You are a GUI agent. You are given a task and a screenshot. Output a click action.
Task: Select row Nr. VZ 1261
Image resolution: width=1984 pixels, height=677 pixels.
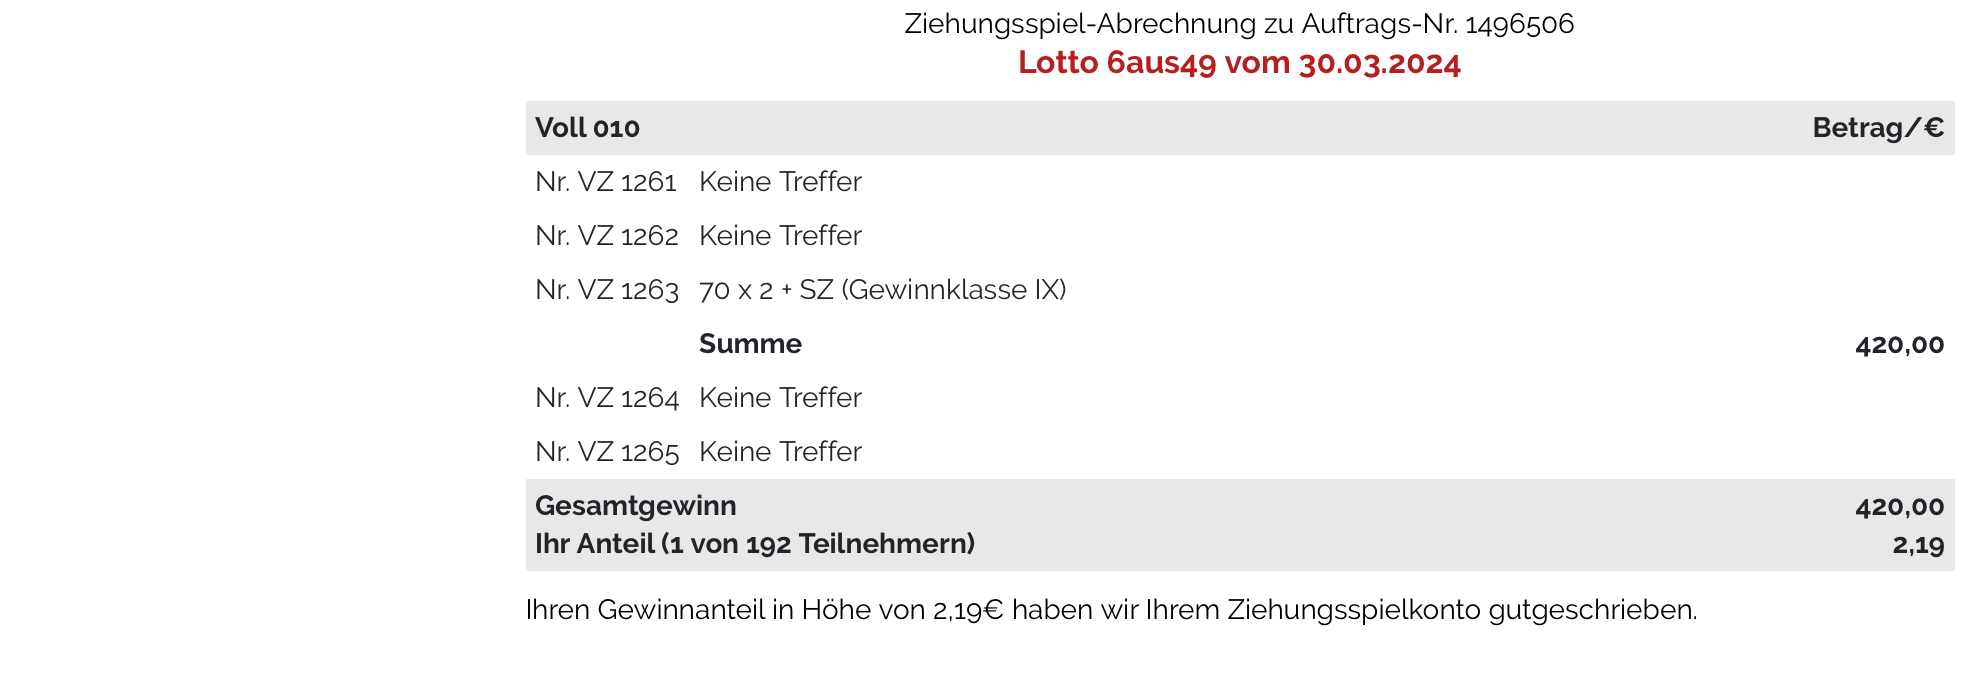click(1240, 182)
